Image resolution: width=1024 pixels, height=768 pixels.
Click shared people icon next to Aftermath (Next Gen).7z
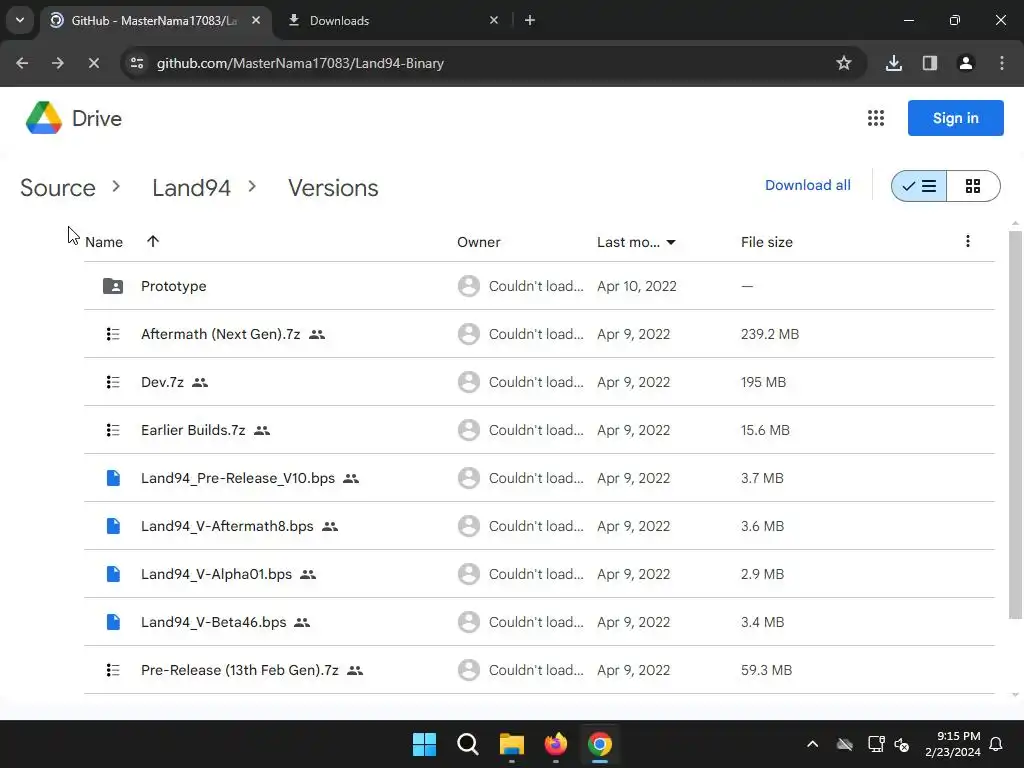point(317,334)
